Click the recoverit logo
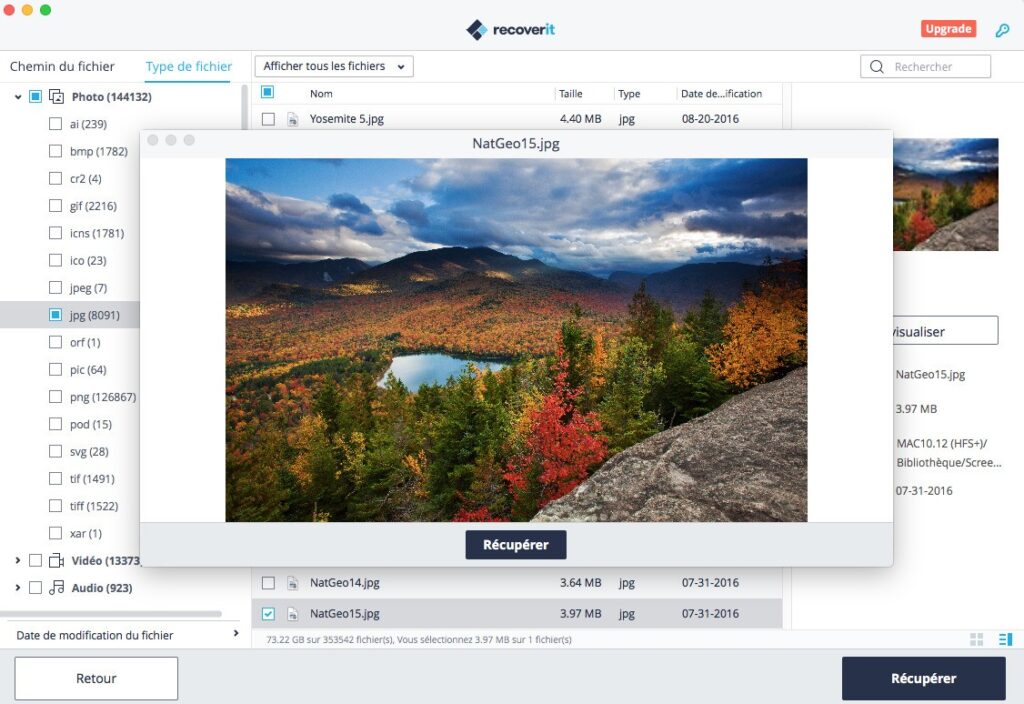The image size is (1024, 704). coord(511,29)
